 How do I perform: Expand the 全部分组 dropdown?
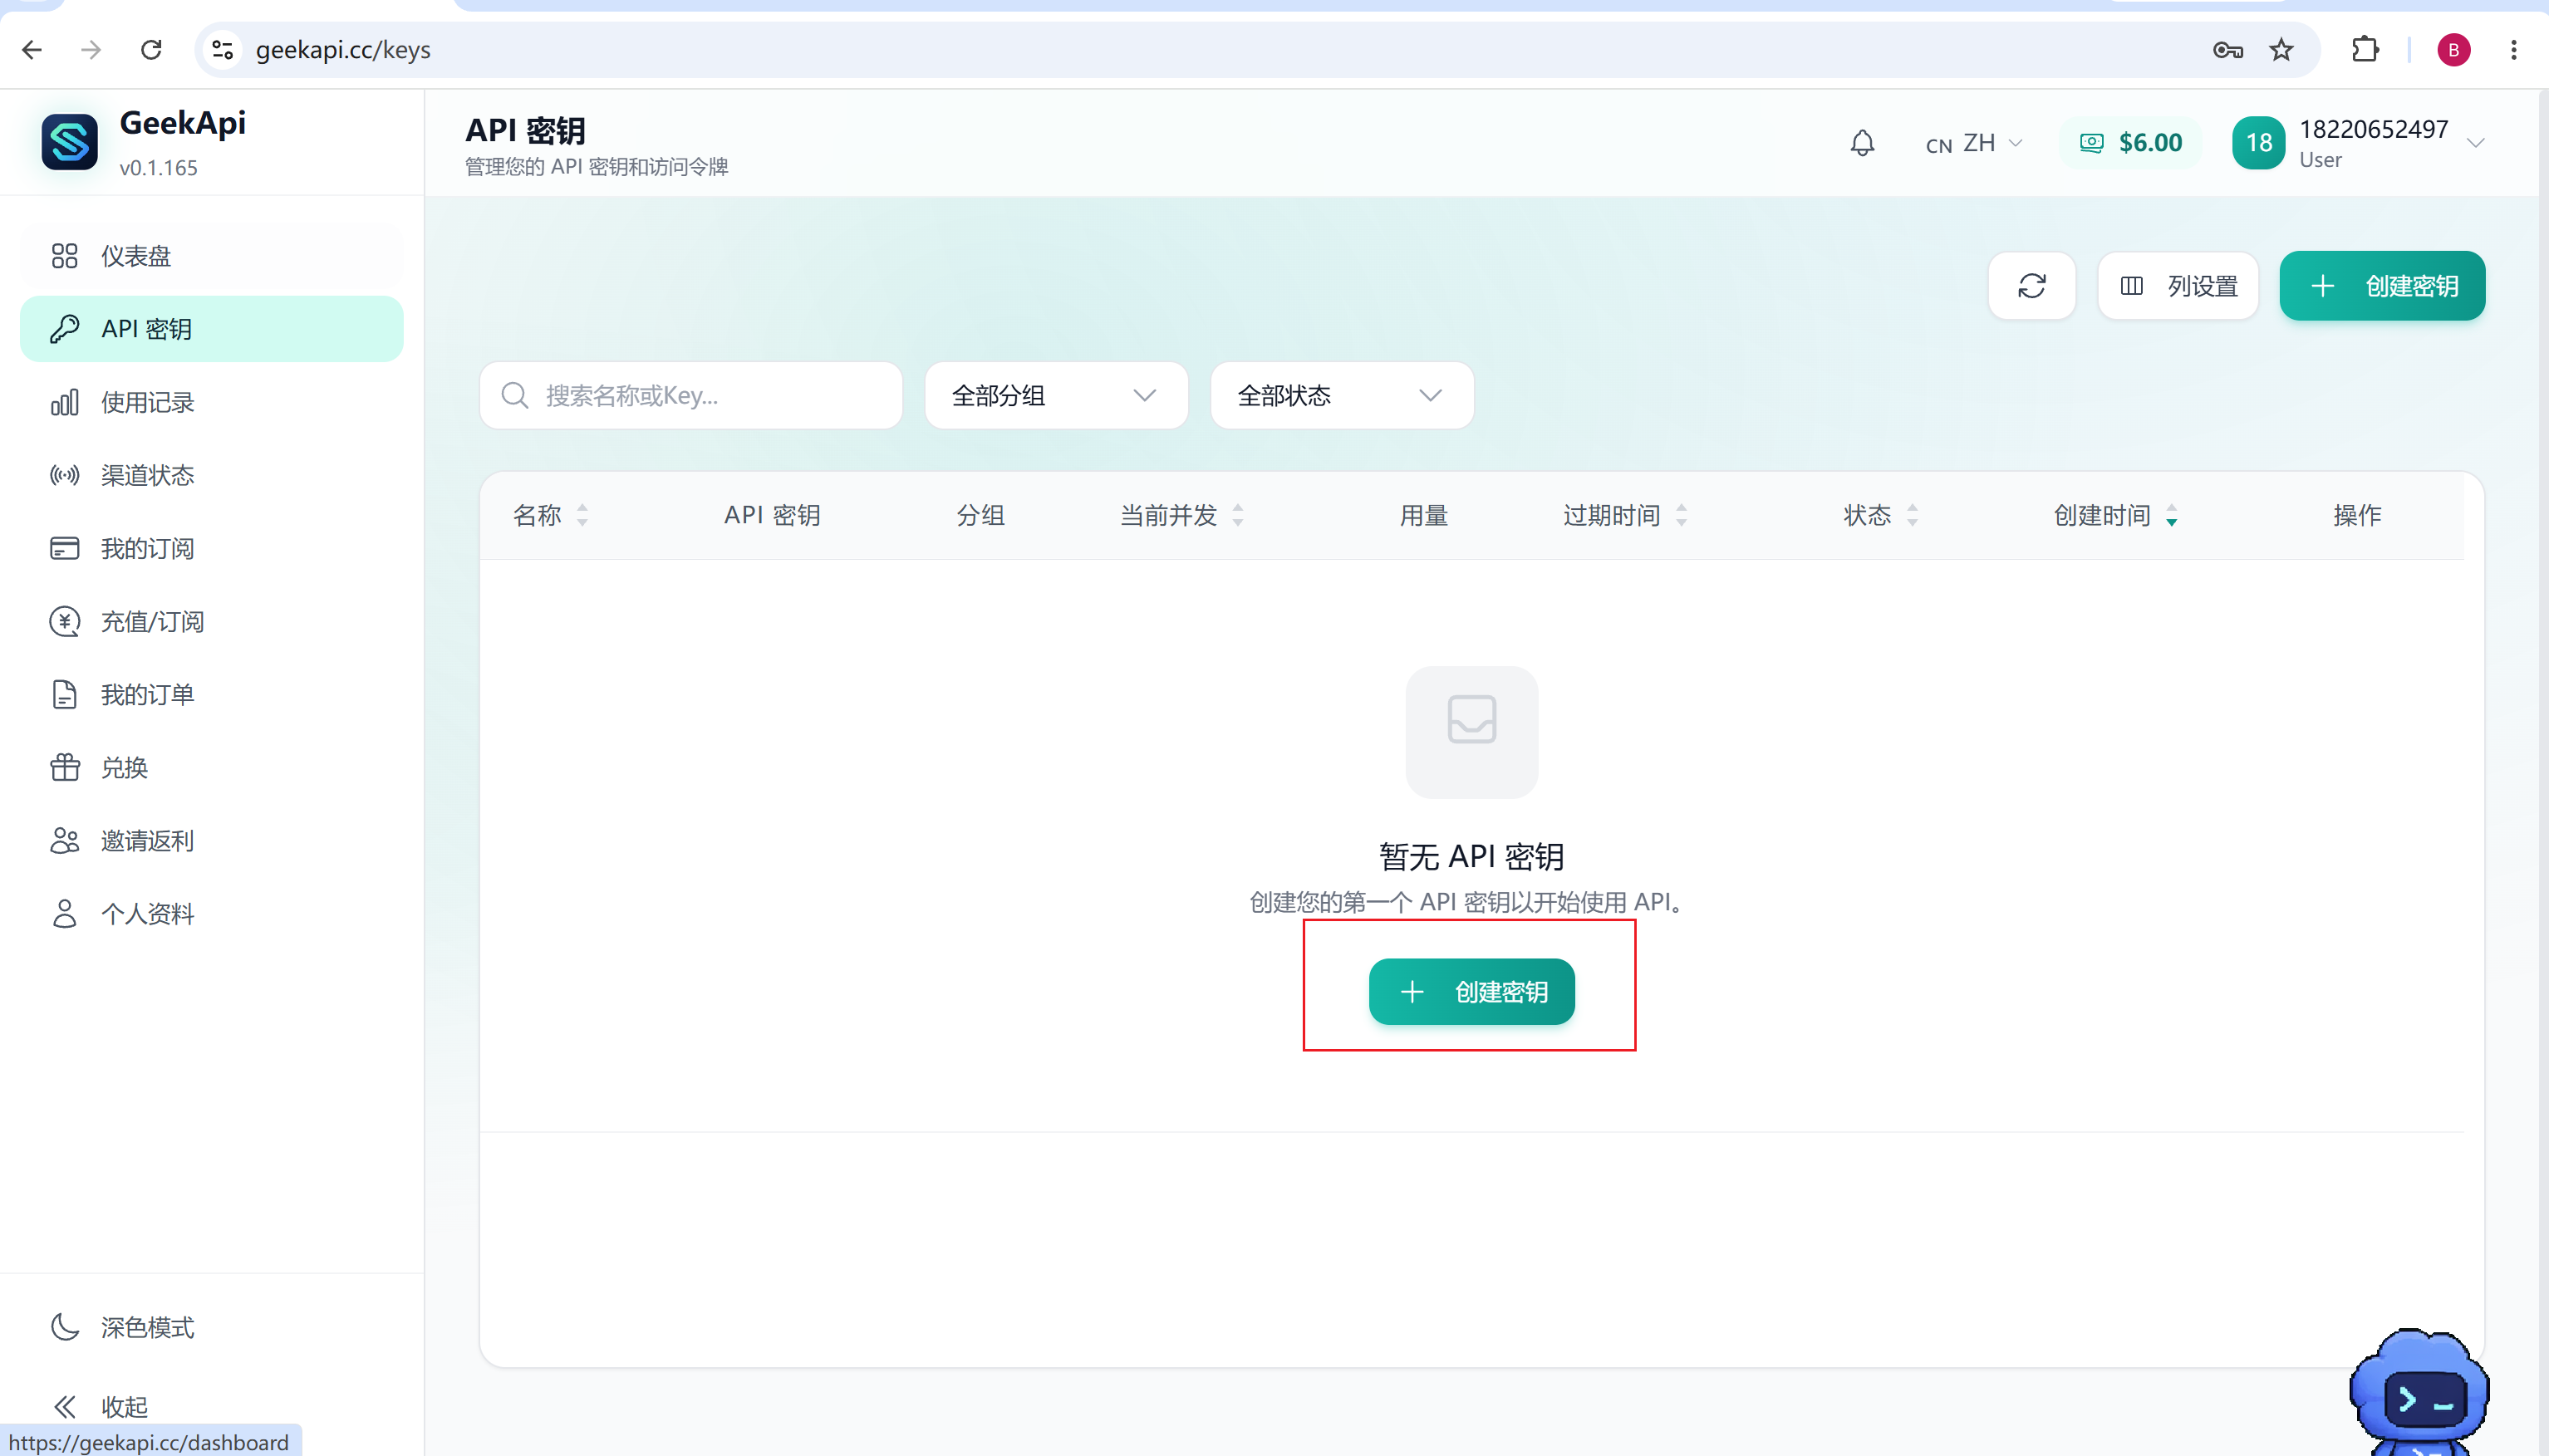click(1056, 396)
